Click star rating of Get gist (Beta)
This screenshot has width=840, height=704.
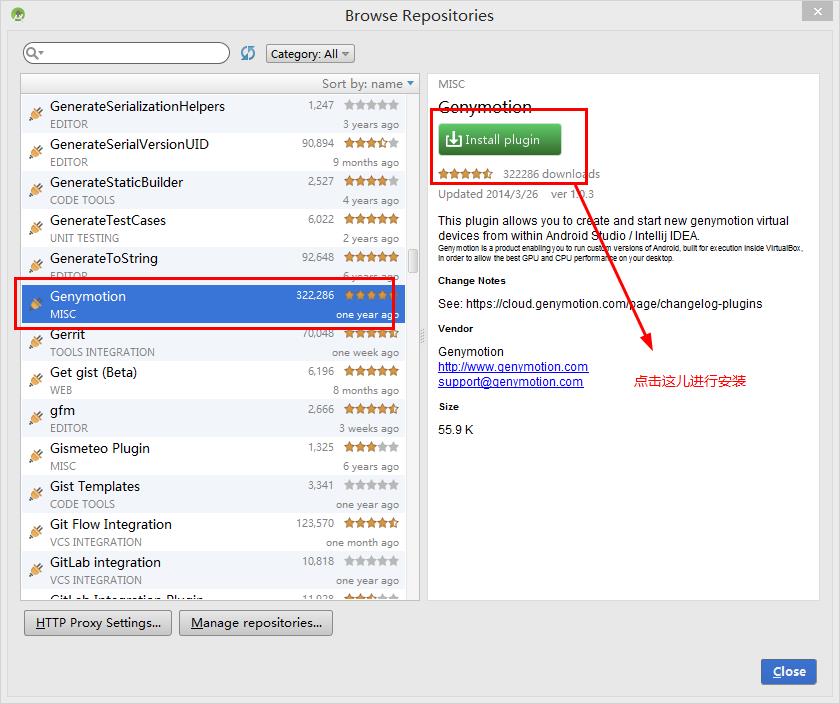371,371
